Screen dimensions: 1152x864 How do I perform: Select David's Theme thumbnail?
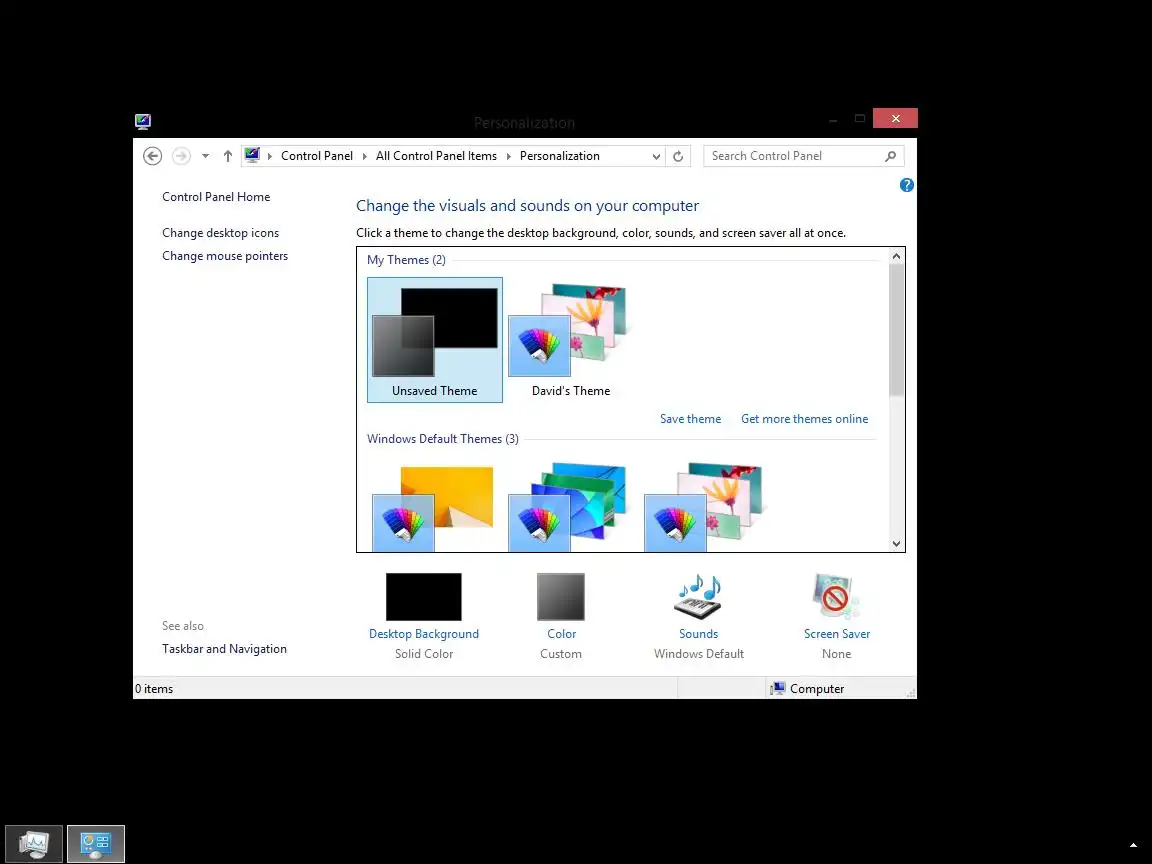(x=571, y=339)
